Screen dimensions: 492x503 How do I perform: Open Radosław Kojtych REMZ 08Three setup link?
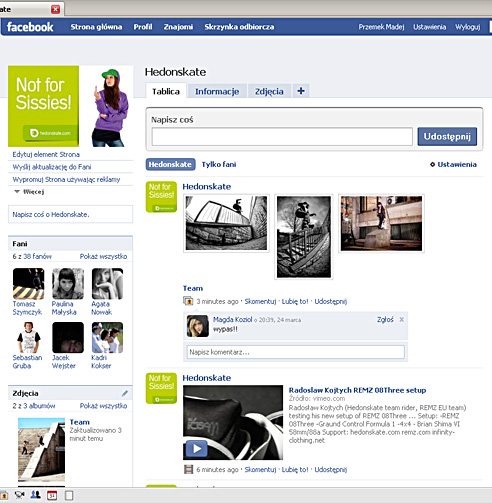pyautogui.click(x=357, y=390)
